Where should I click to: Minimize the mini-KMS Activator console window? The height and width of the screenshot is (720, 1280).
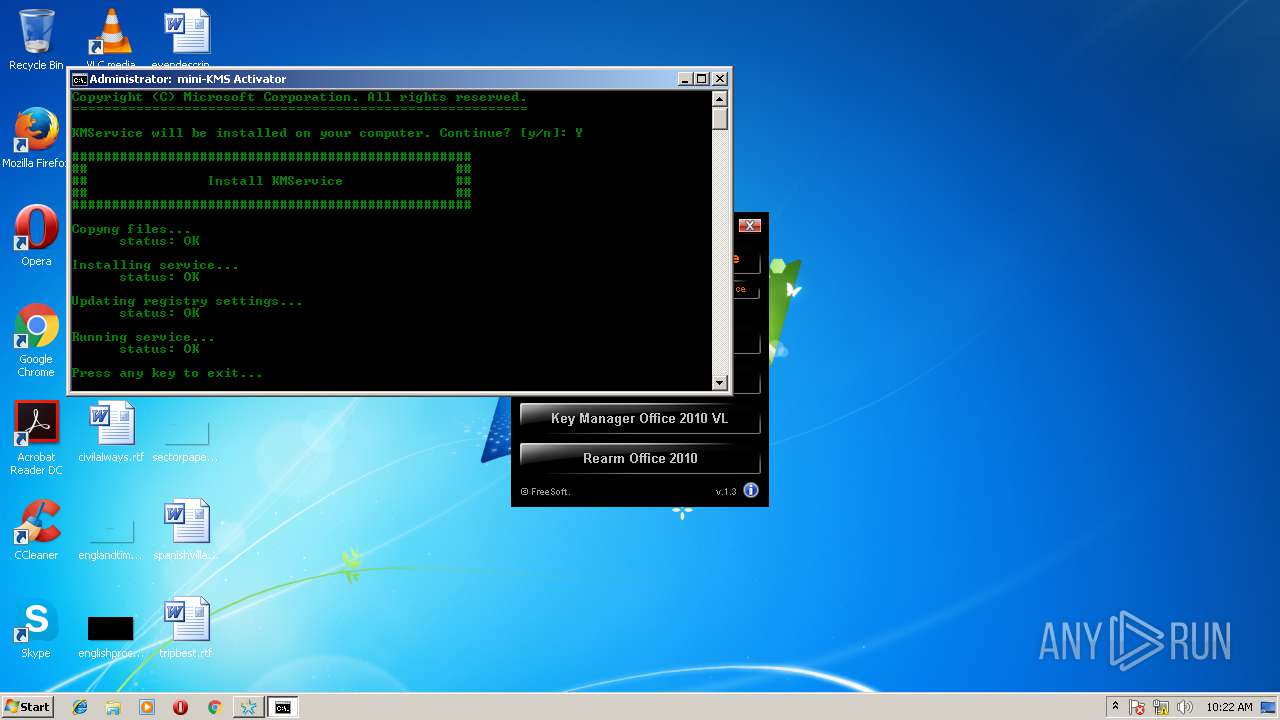(685, 79)
